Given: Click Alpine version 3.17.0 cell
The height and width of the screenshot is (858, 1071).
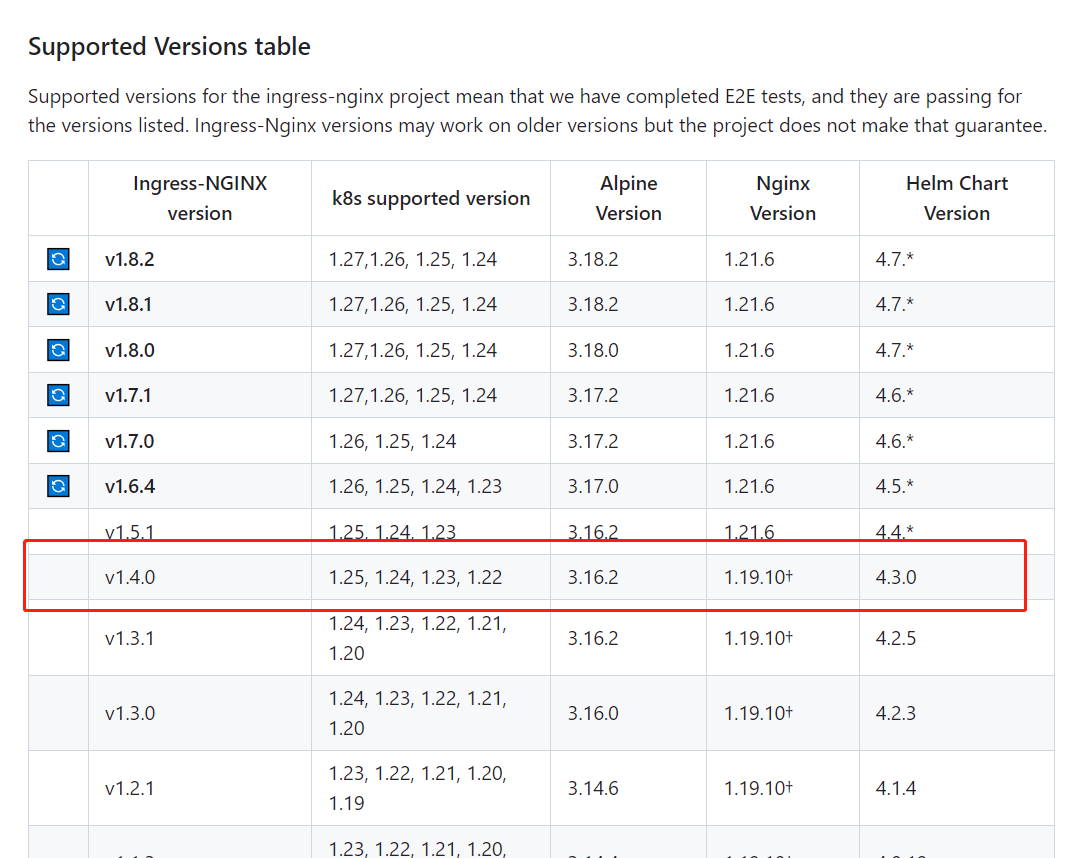Looking at the screenshot, I should pos(628,486).
